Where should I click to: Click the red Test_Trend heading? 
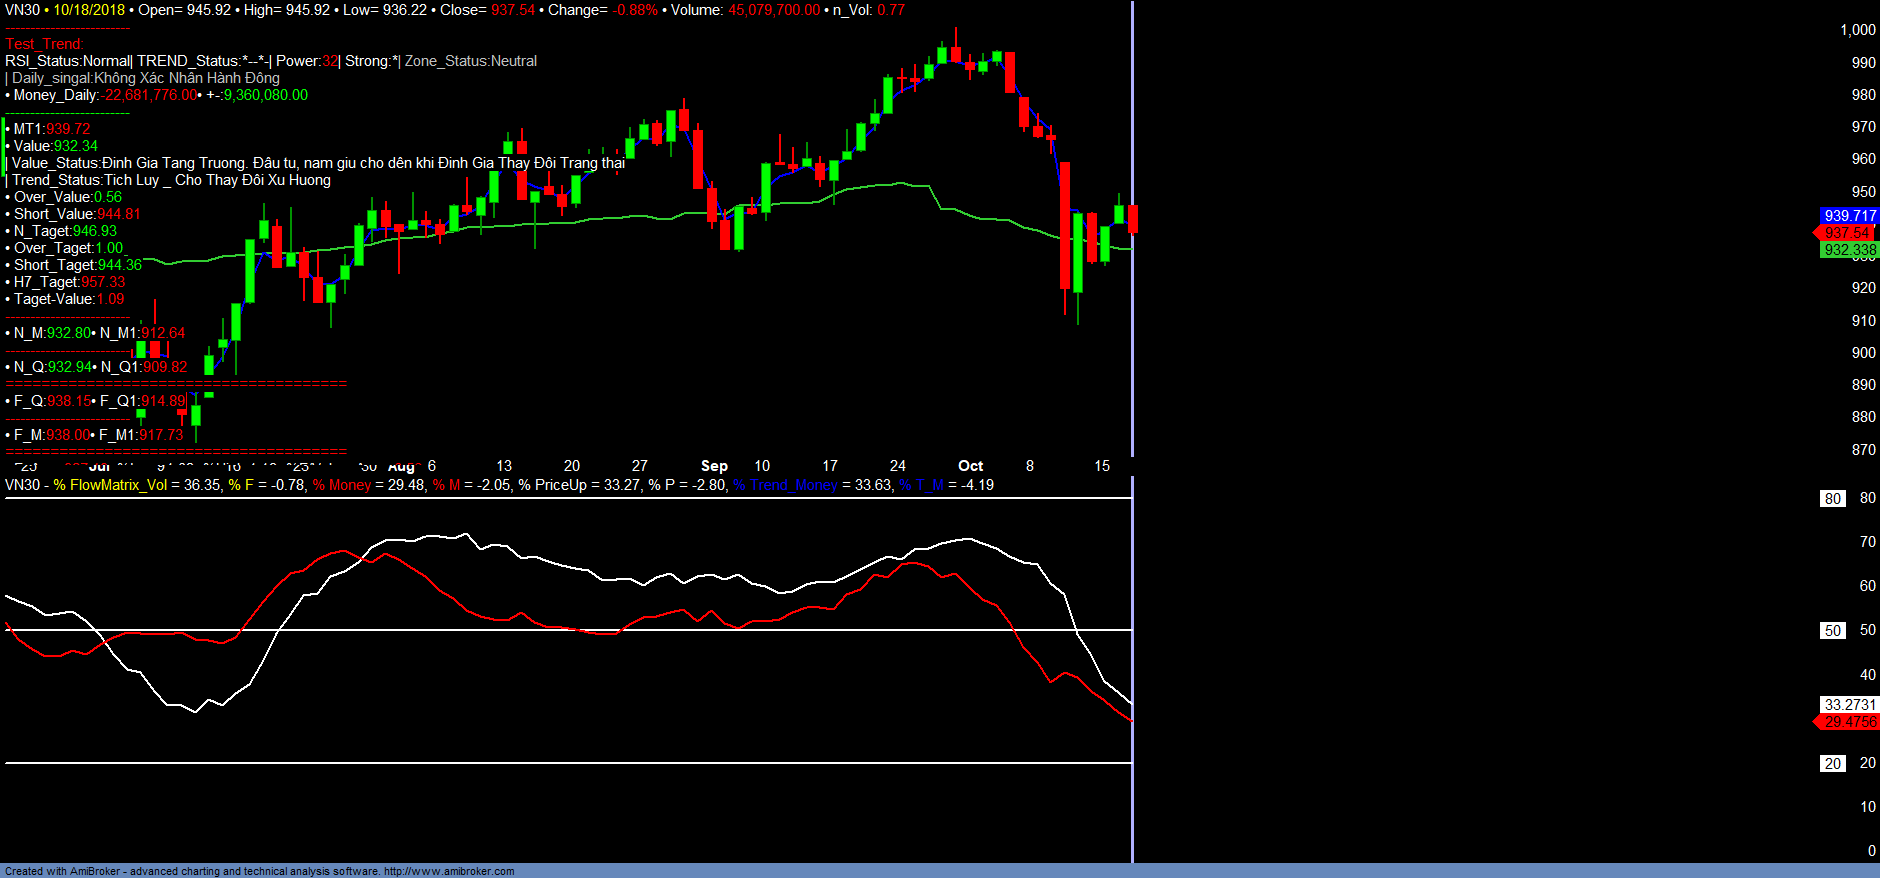45,44
